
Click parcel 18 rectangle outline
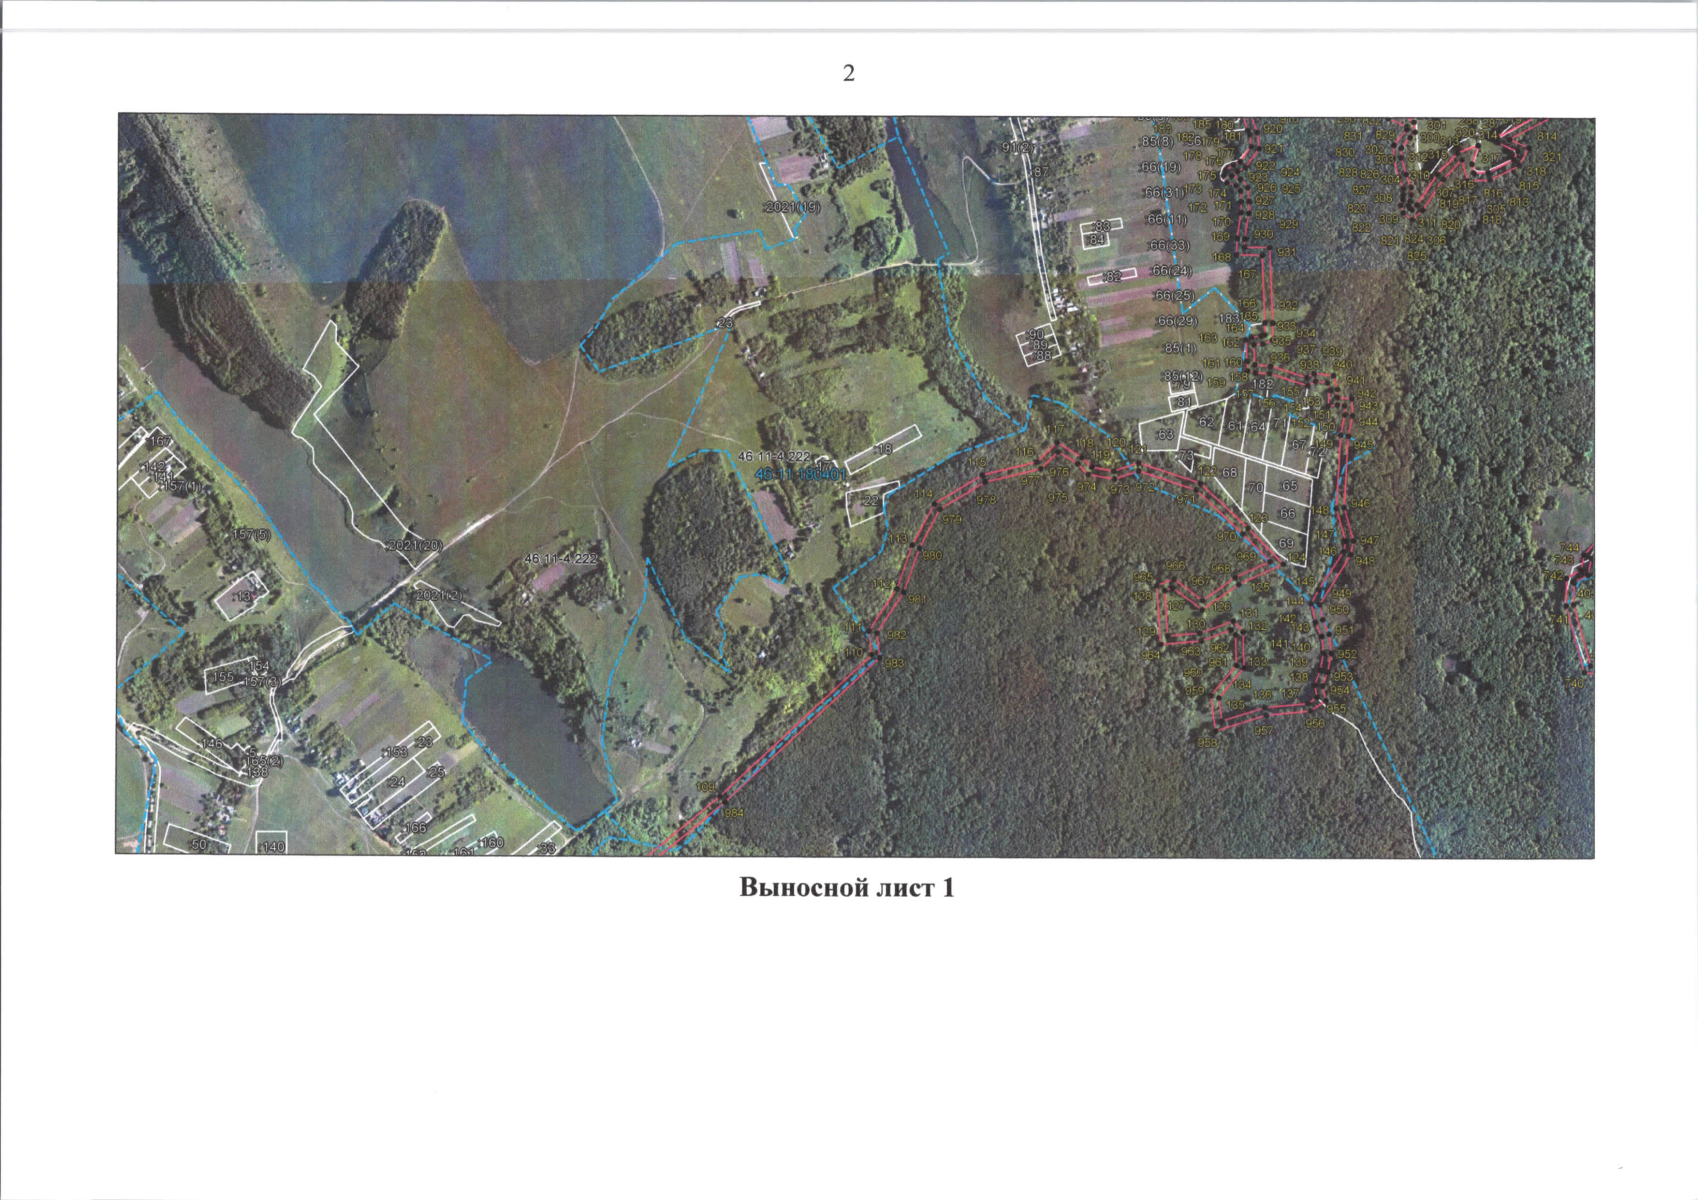[x=883, y=450]
